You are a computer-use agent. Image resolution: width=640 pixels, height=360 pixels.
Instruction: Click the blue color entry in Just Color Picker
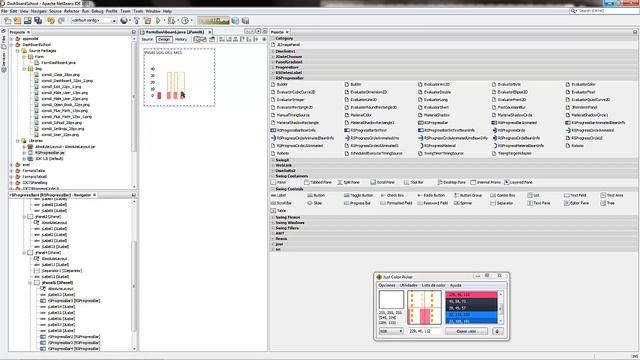(471, 315)
